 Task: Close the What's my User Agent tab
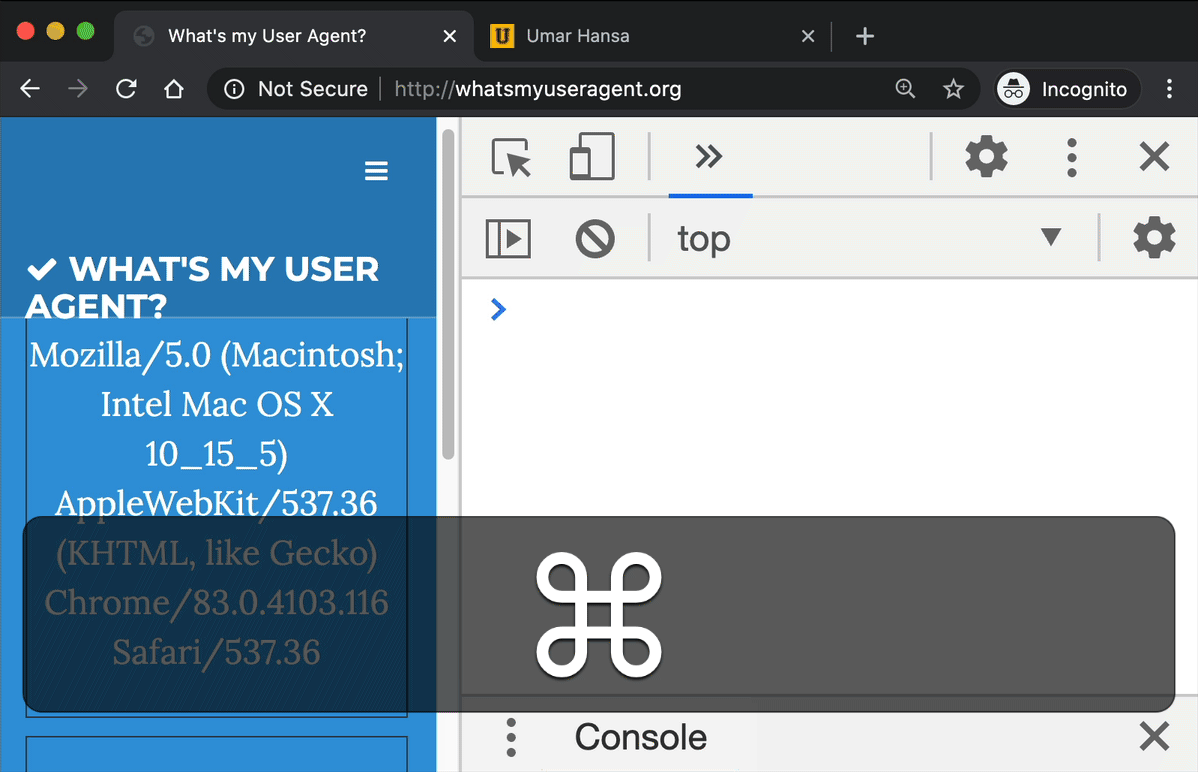click(x=449, y=36)
